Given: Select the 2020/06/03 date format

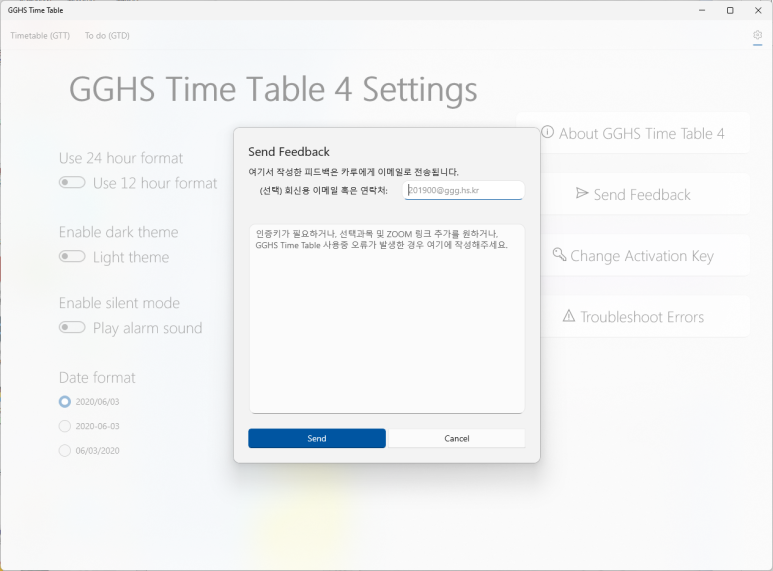Looking at the screenshot, I should (65, 401).
